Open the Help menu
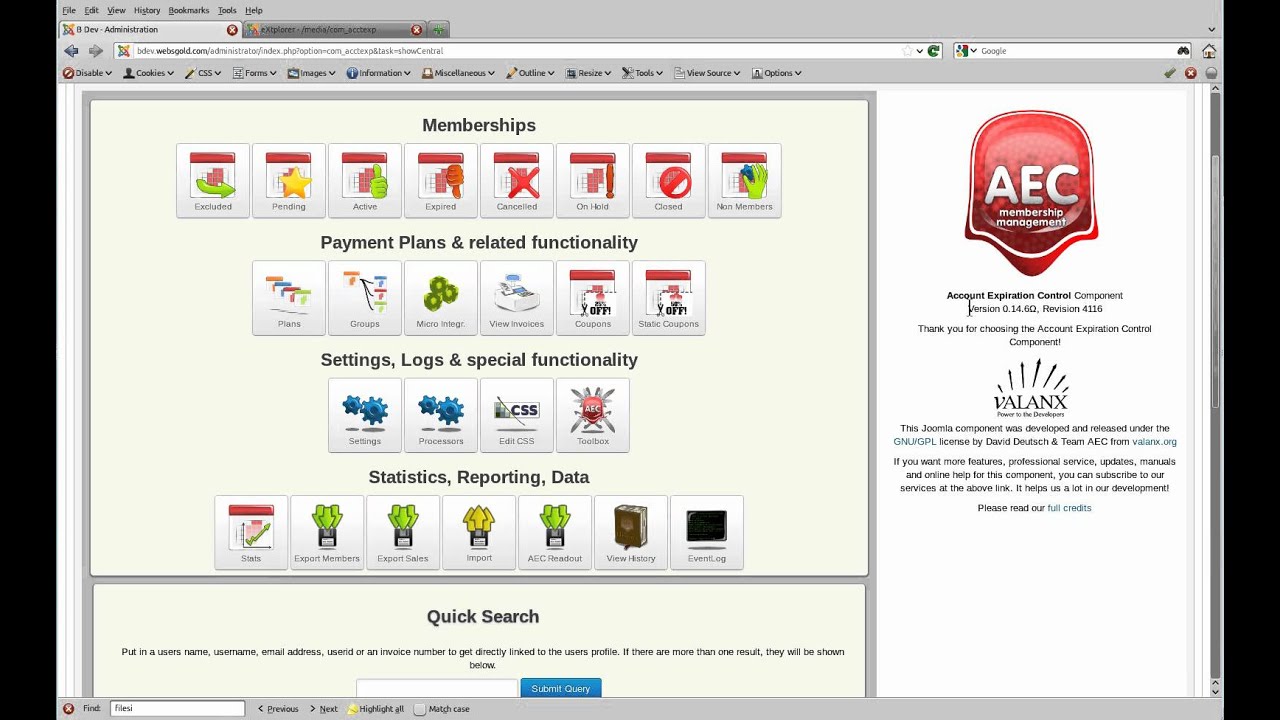Viewport: 1280px width, 720px height. tap(254, 10)
